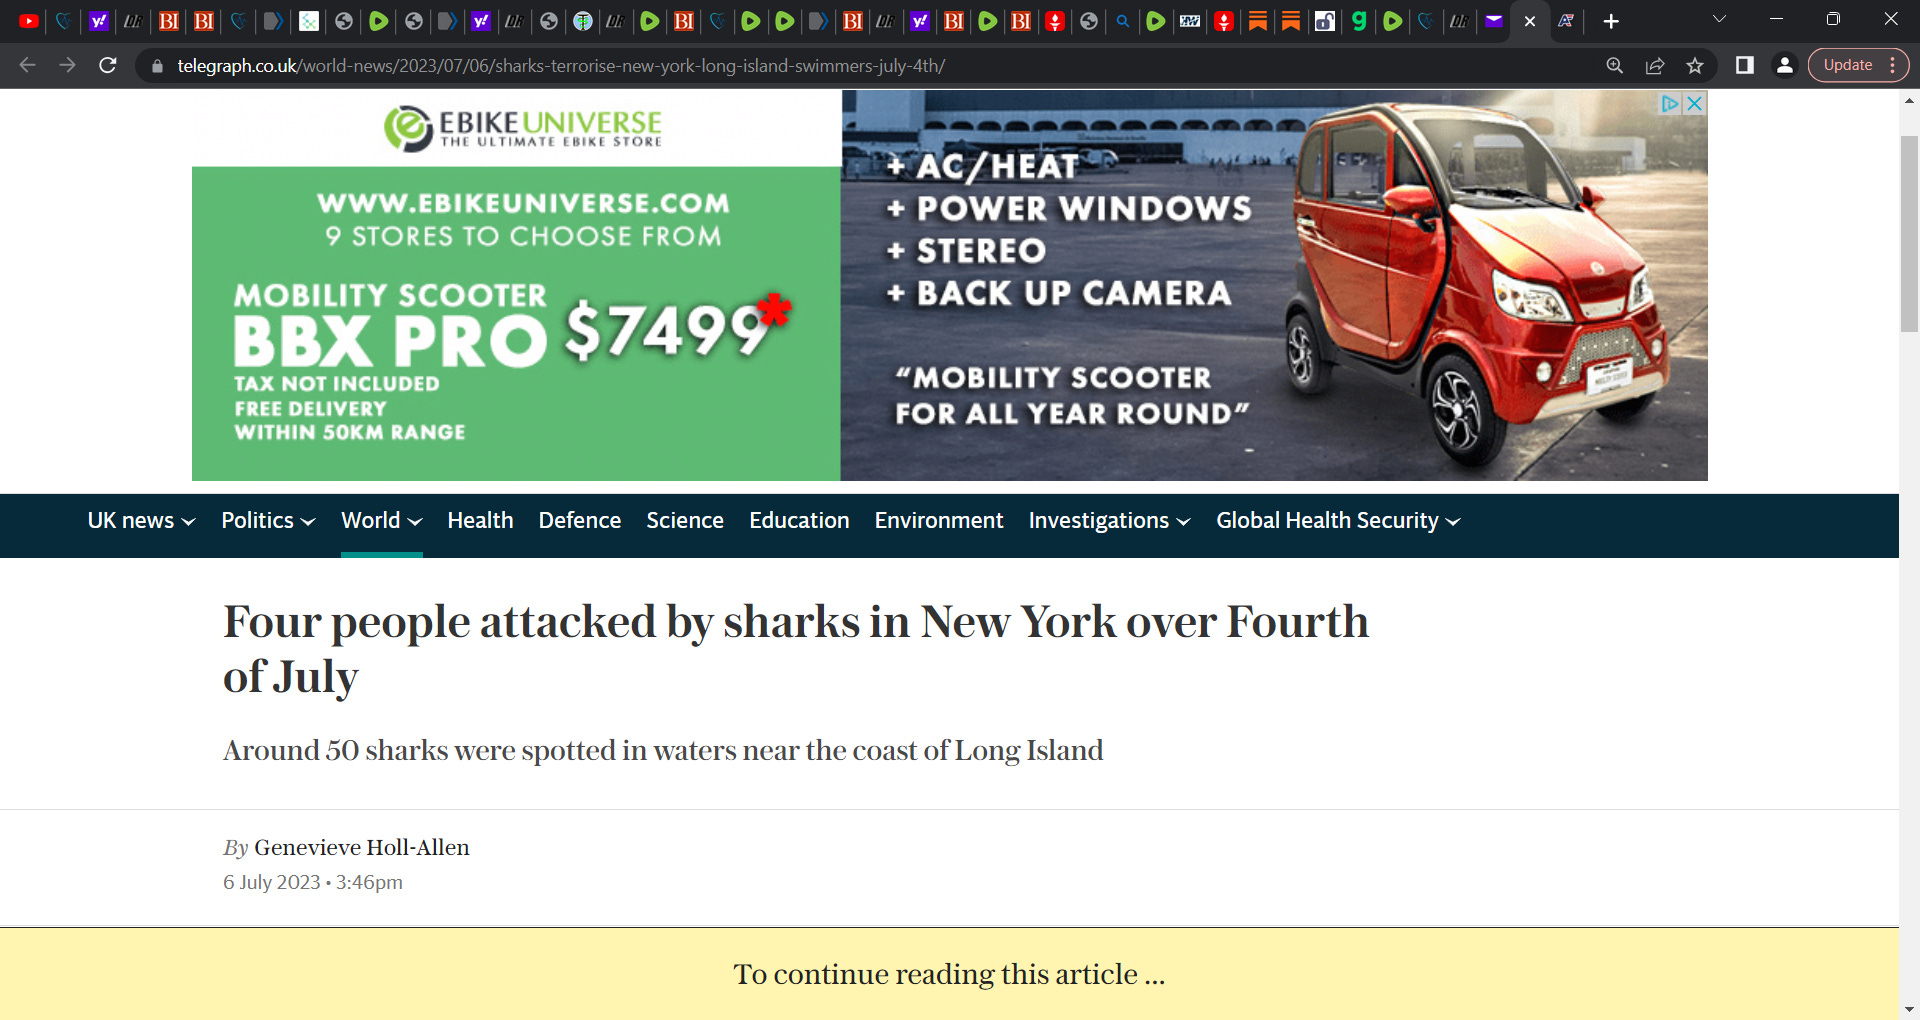Screen dimensions: 1920x1020
Task: Open the tab with the AF favicon
Action: coord(1566,21)
